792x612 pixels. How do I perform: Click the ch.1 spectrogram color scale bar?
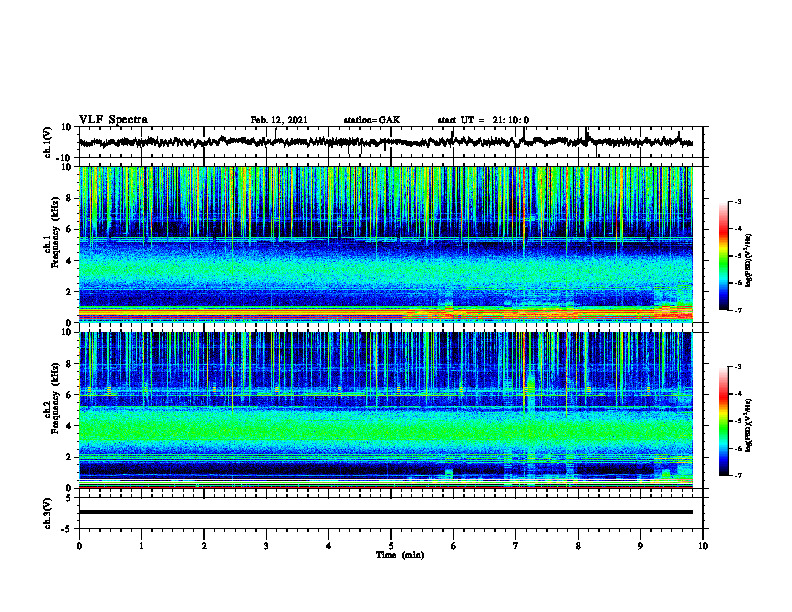tap(723, 256)
